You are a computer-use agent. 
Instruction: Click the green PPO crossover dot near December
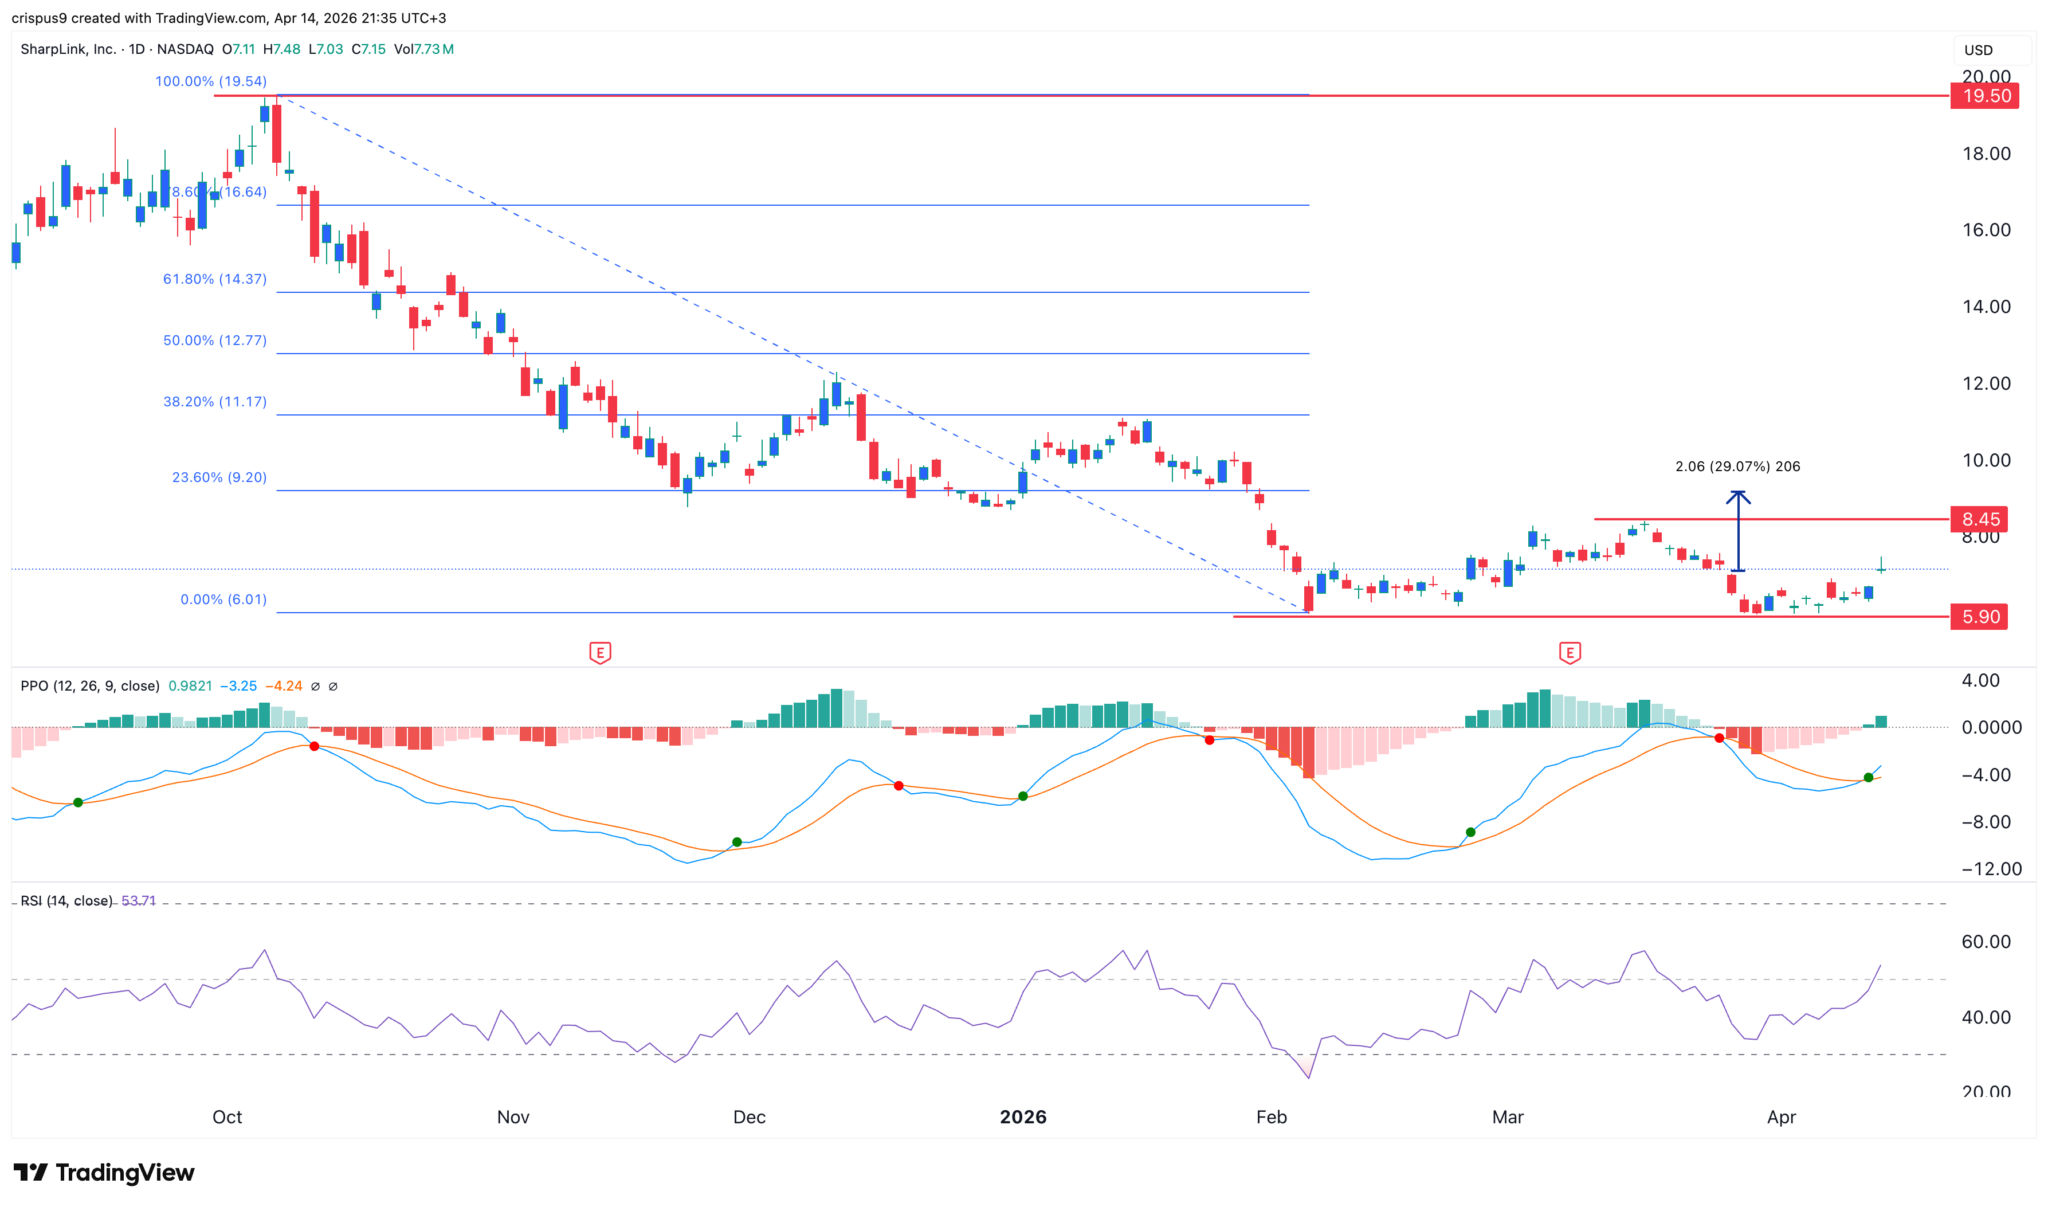737,842
